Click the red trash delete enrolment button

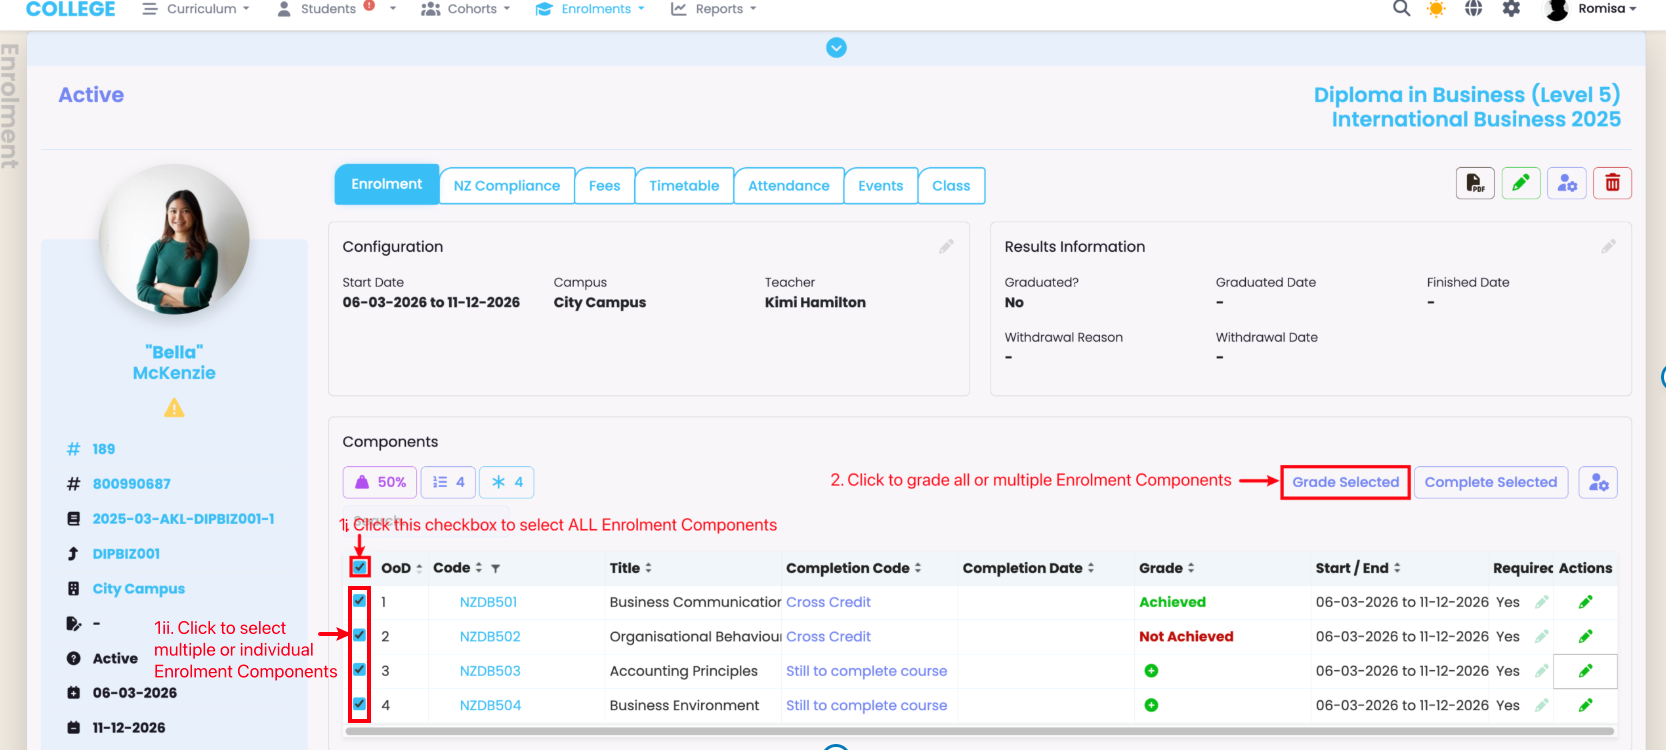1612,183
